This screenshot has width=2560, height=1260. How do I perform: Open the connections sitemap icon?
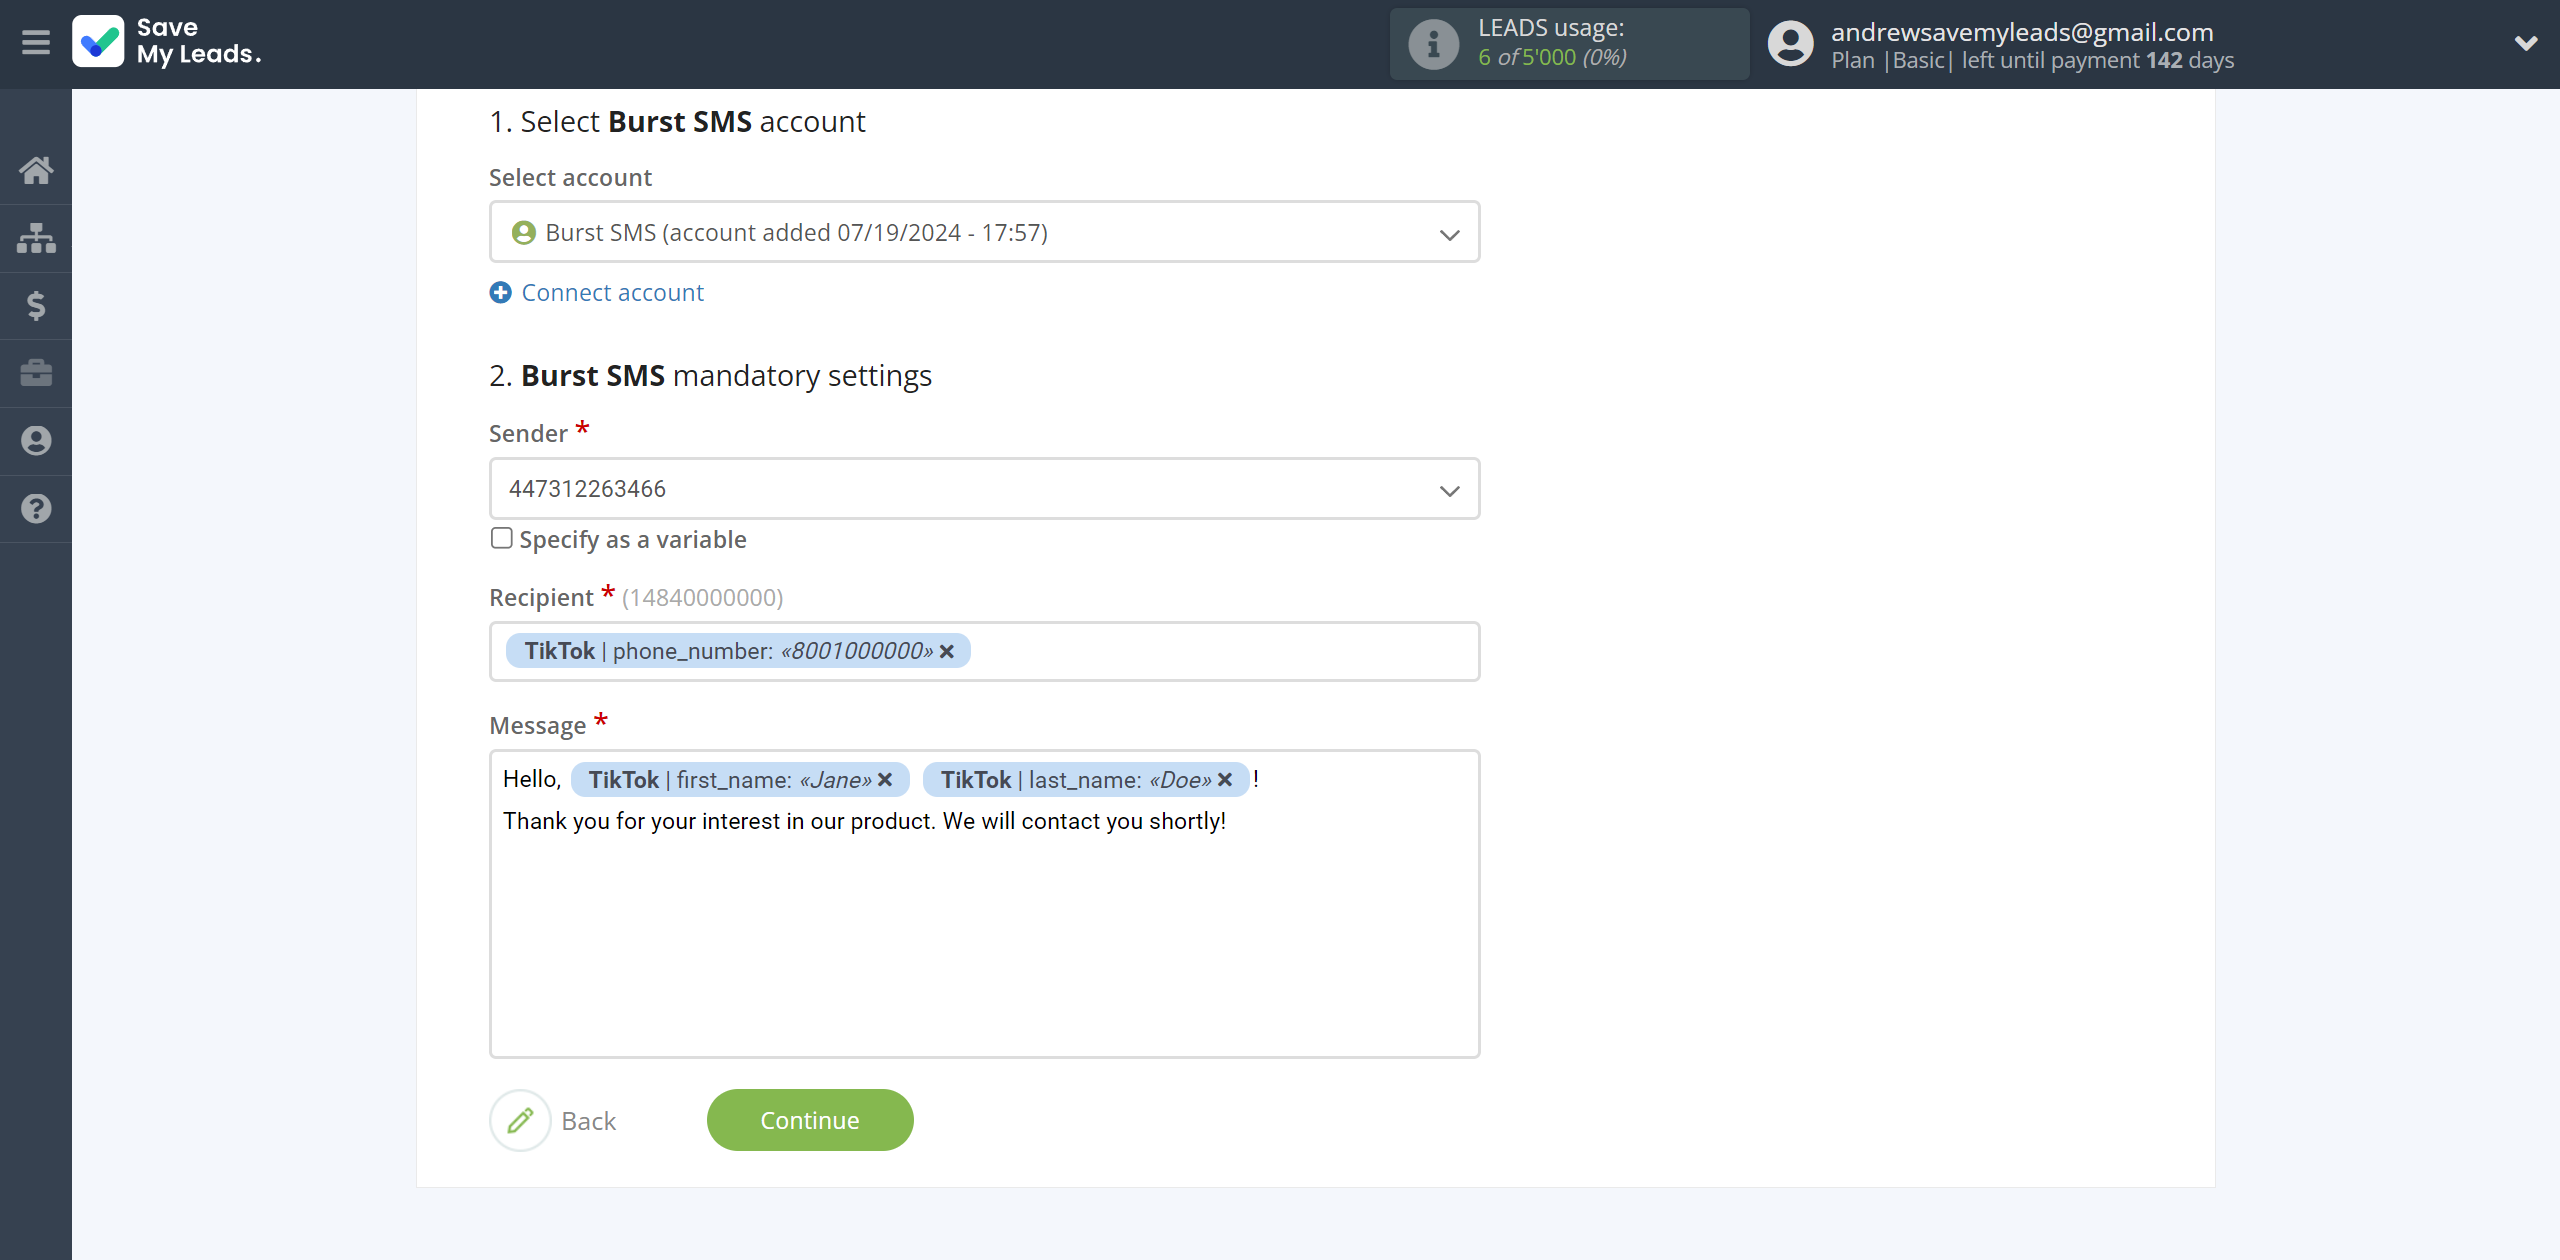click(36, 238)
